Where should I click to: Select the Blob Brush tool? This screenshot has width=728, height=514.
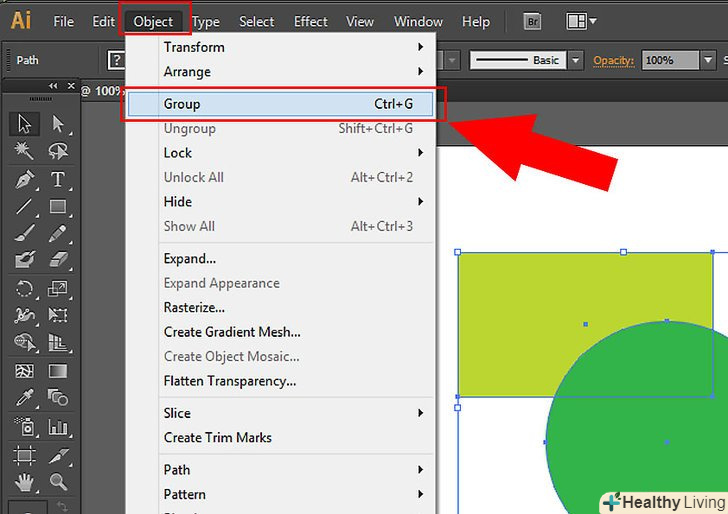[24, 260]
